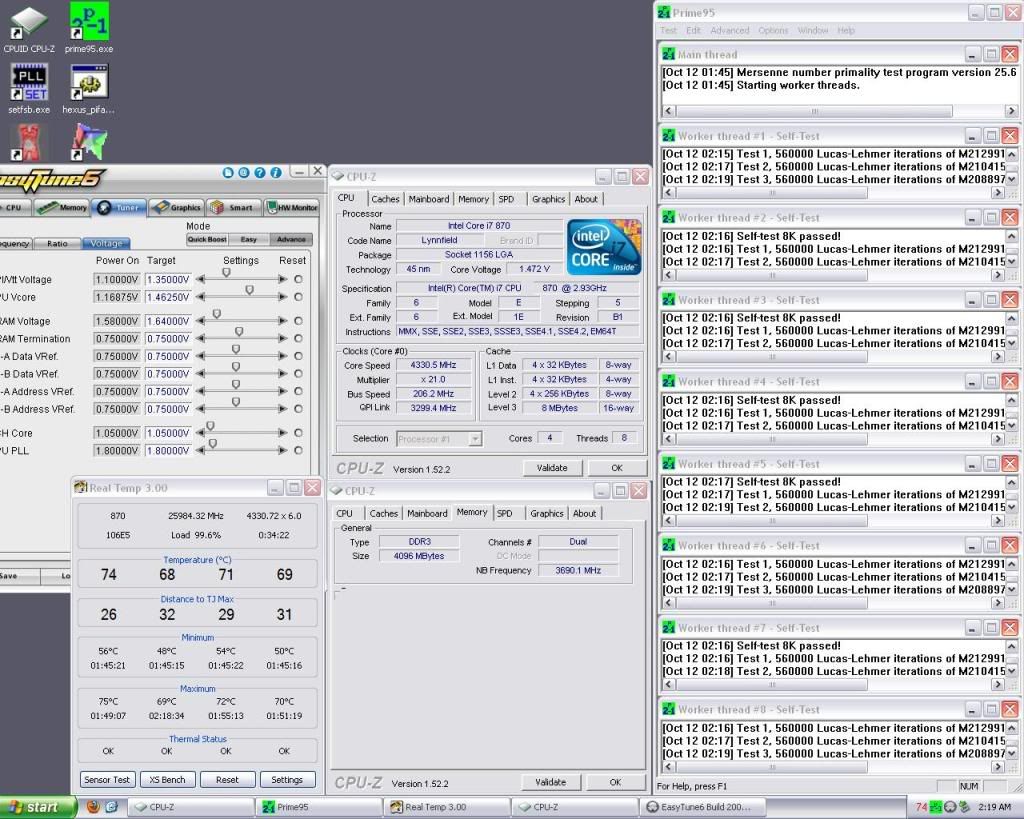Viewport: 1024px width, 819px height.
Task: Select the Reset radio for CPU Vcore
Action: point(298,297)
